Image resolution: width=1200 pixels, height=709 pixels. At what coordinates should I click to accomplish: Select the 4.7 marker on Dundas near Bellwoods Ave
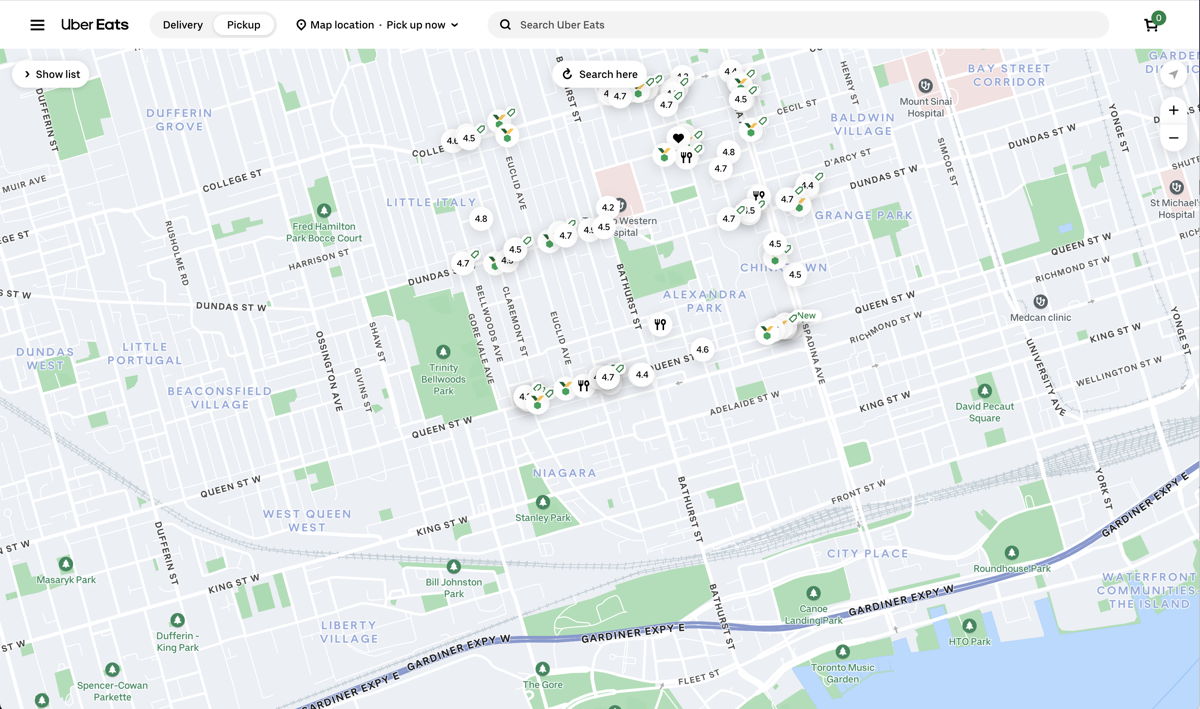pyautogui.click(x=463, y=264)
